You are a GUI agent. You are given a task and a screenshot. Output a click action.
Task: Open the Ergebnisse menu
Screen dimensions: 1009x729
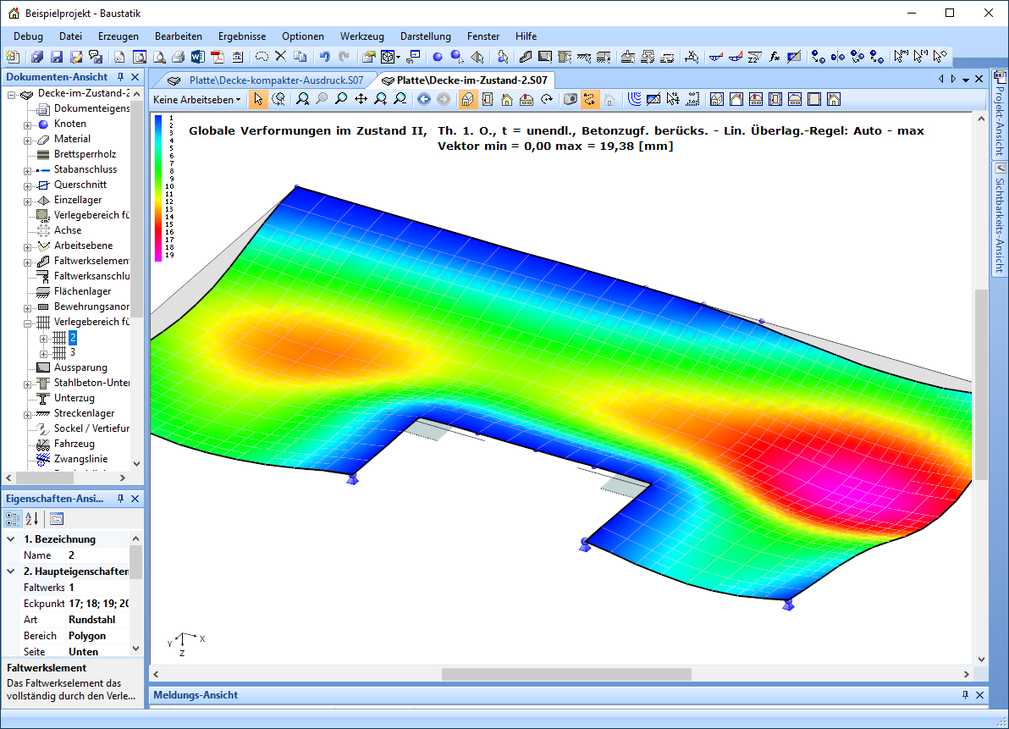click(x=242, y=36)
